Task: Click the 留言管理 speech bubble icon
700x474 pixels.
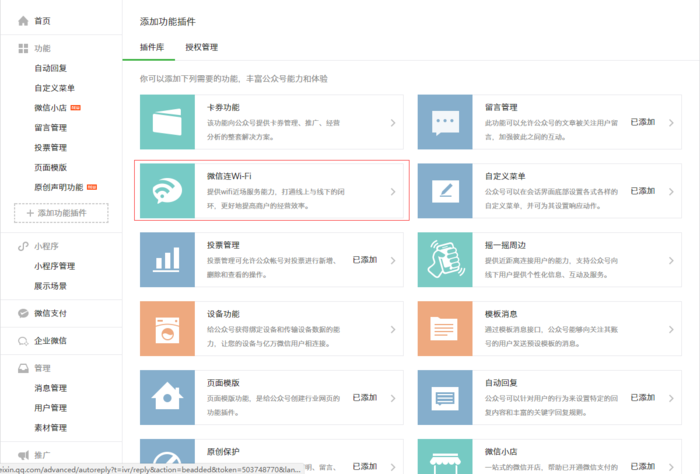Action: (x=444, y=122)
